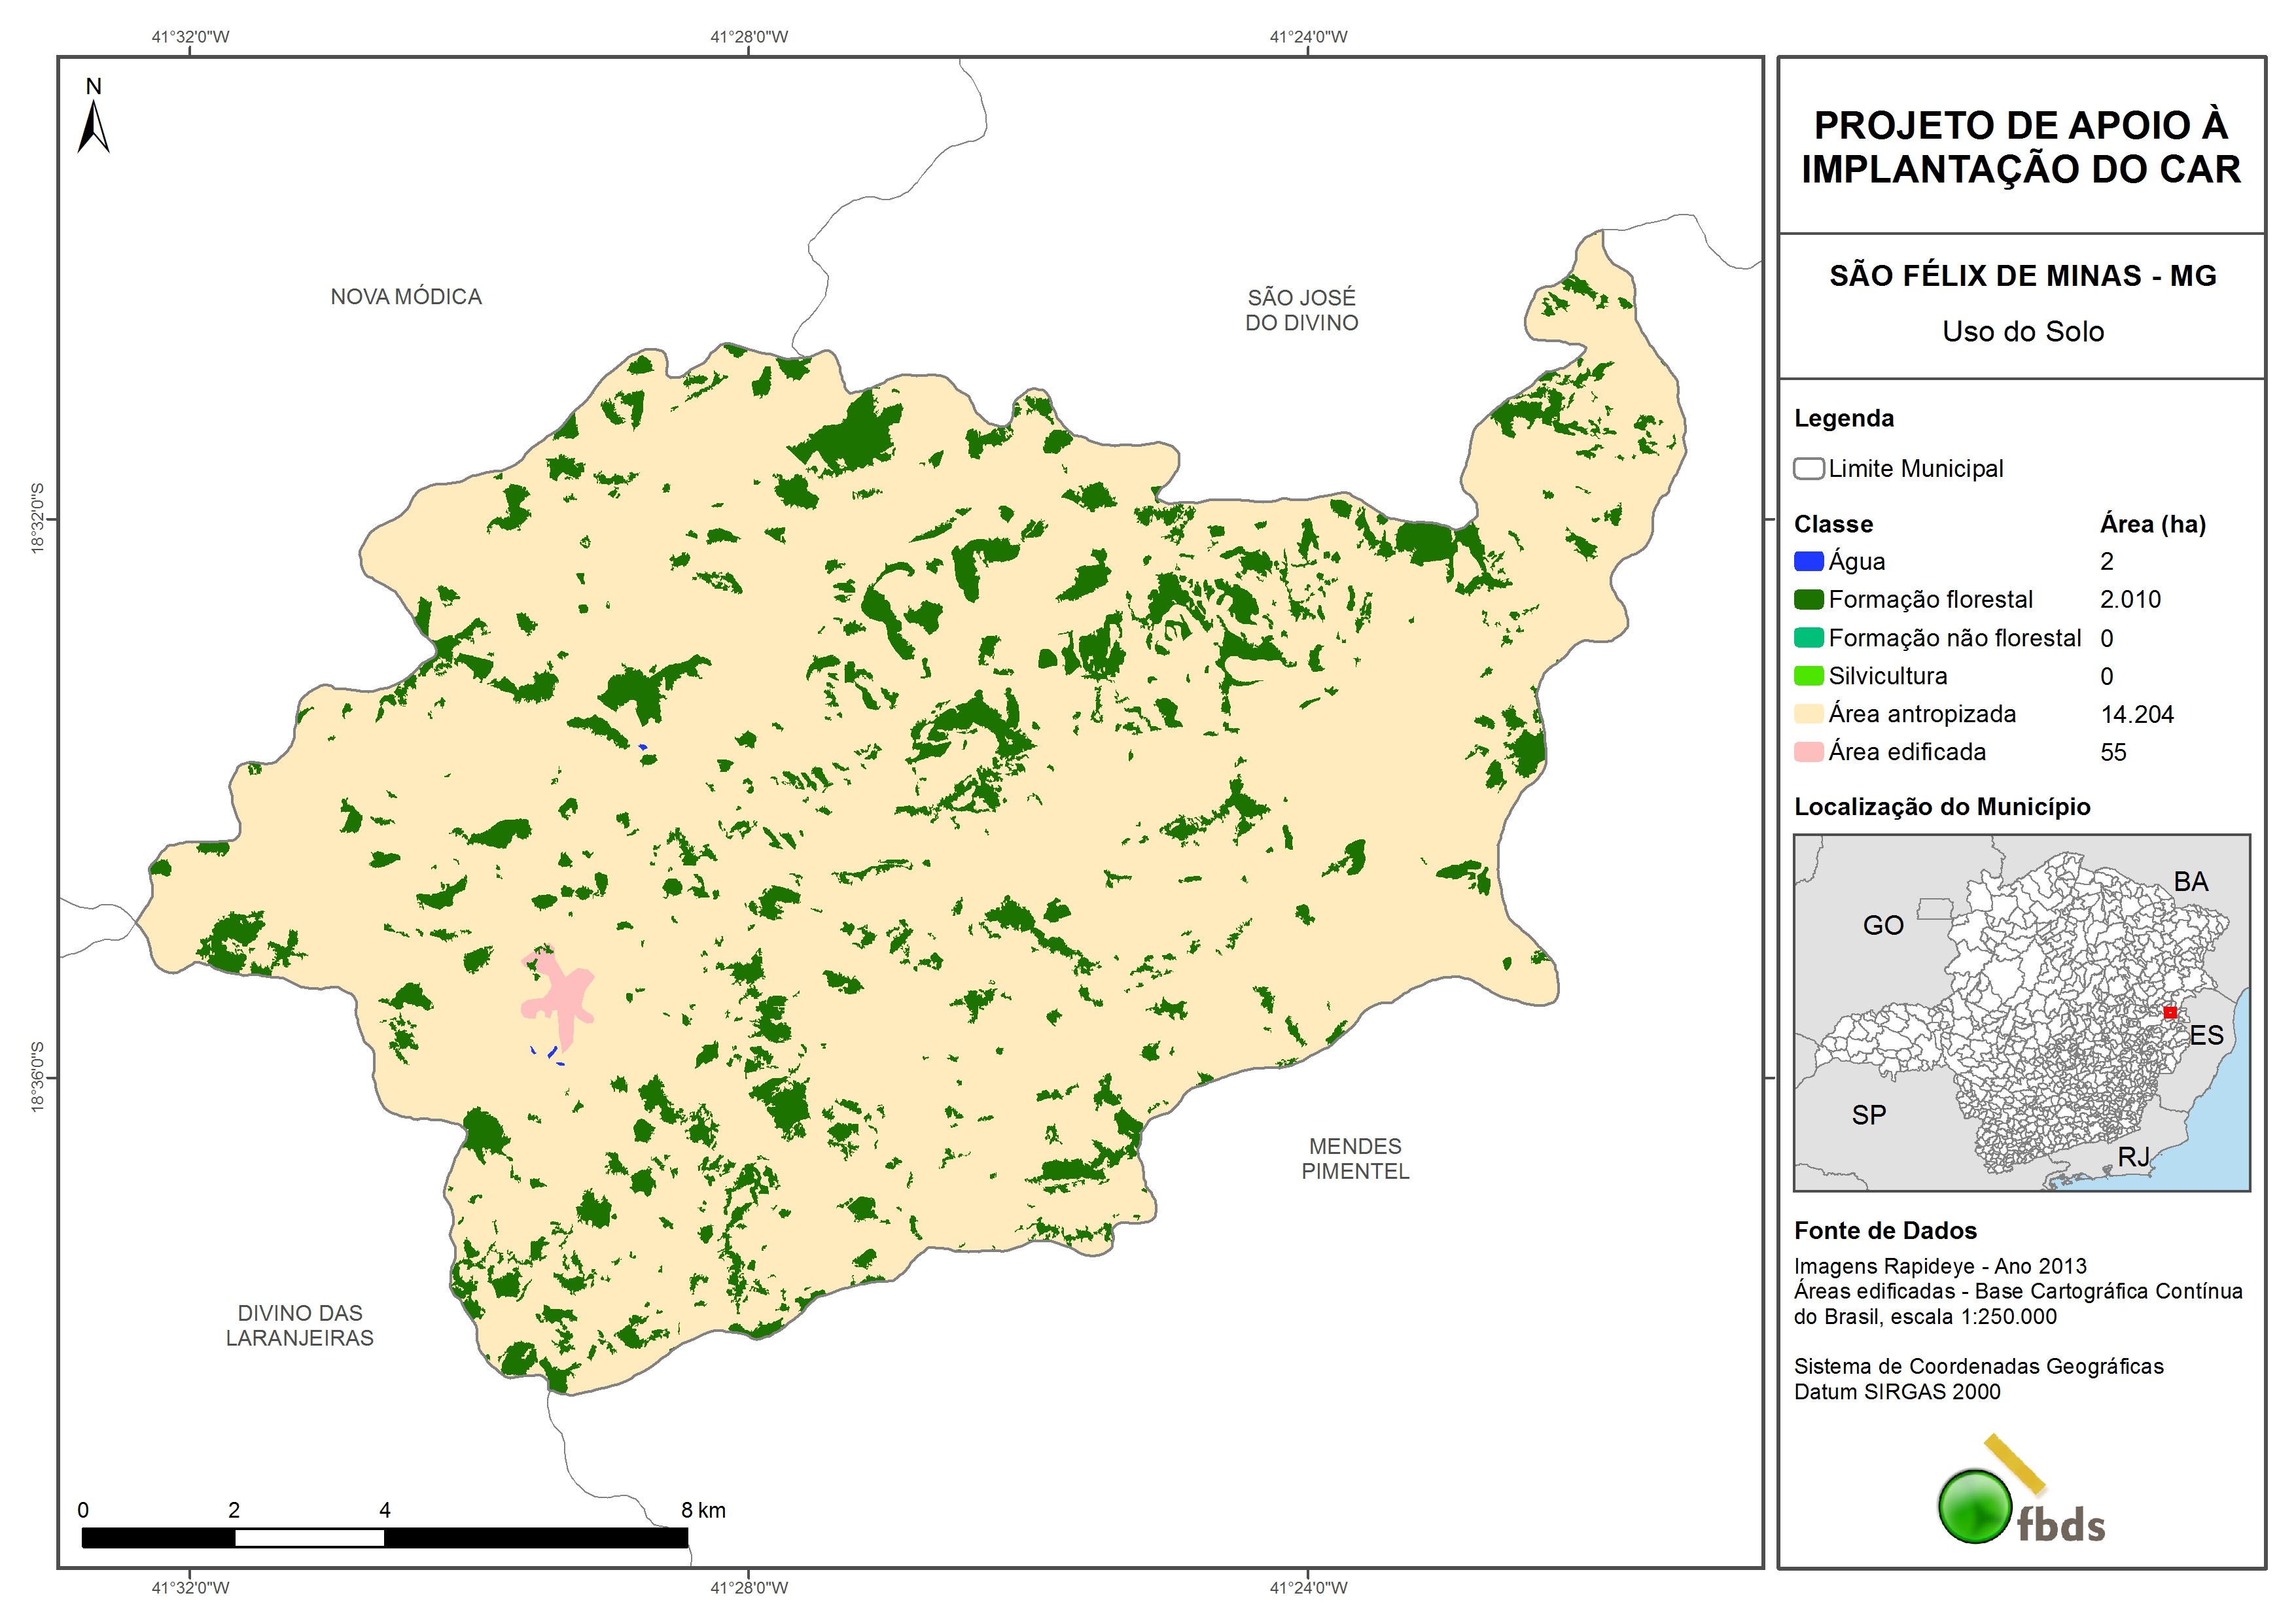Image resolution: width=2296 pixels, height=1623 pixels.
Task: Click the Limite Municipal legend symbol
Action: tap(1808, 468)
